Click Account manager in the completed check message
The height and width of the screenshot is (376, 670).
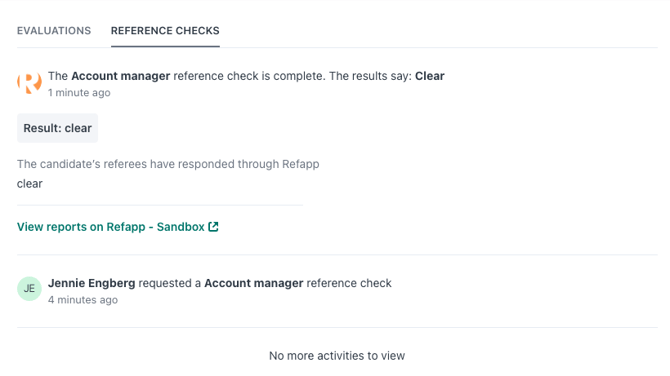coord(120,76)
